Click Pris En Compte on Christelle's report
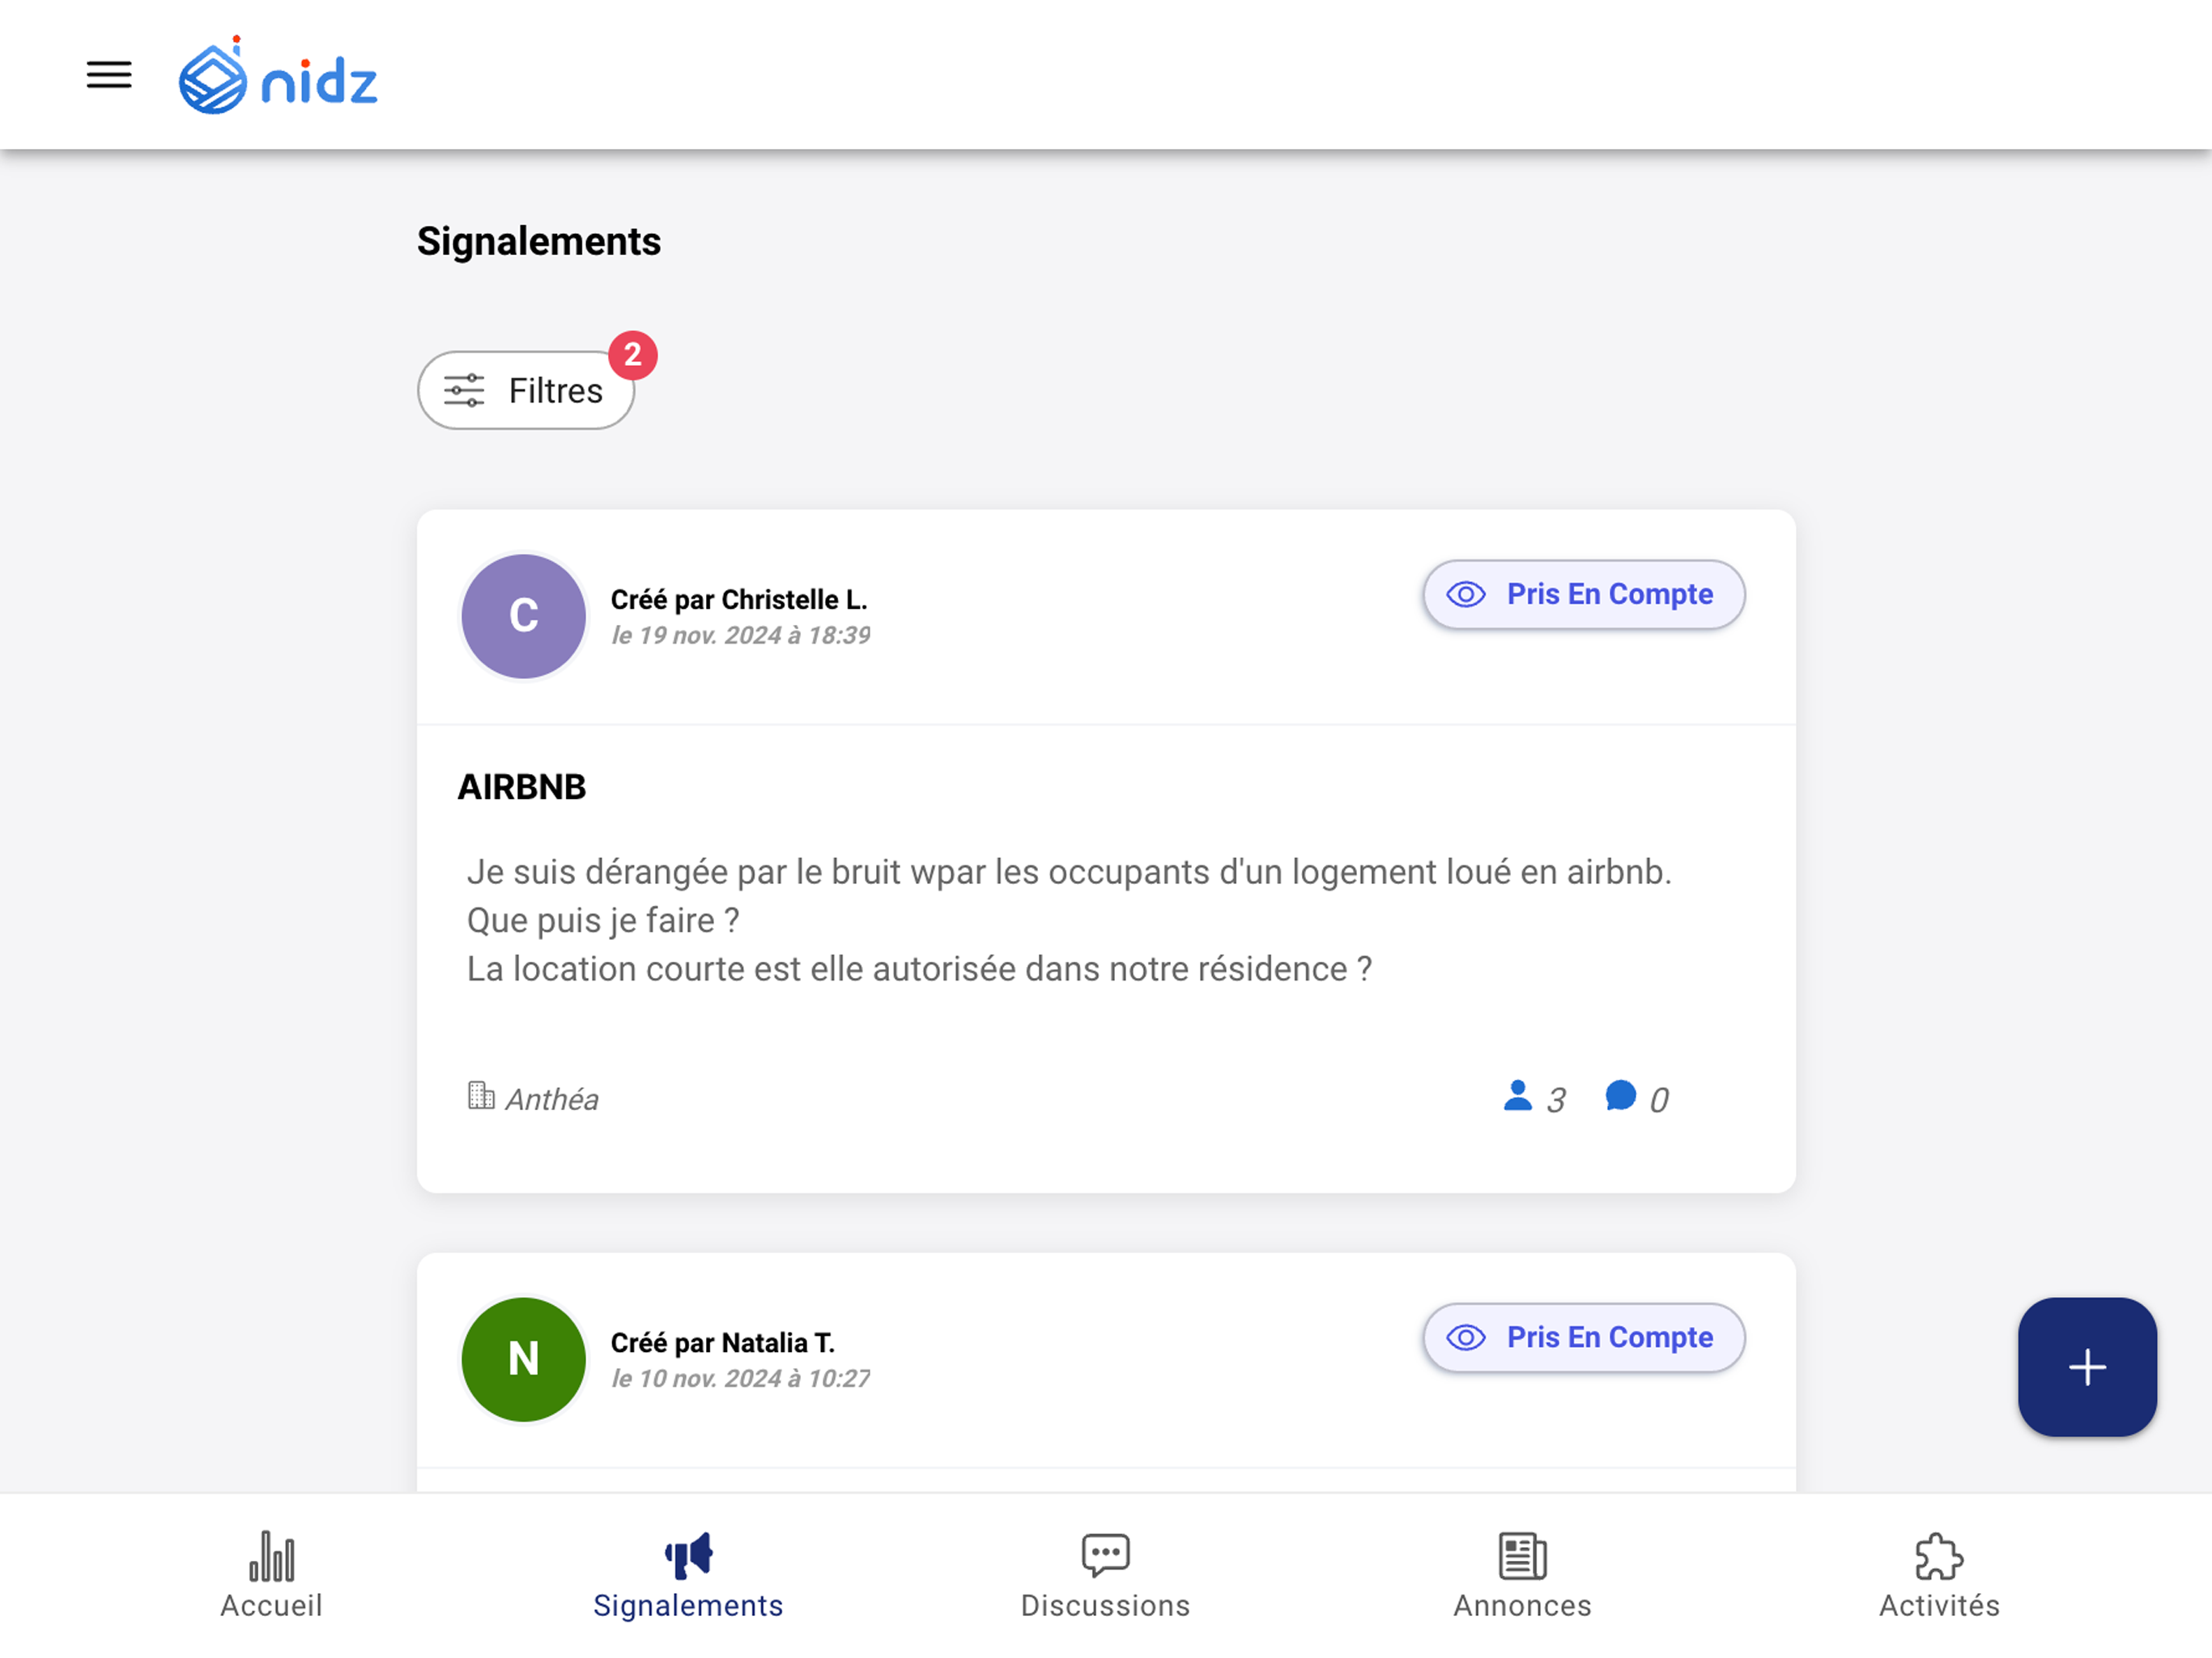 pyautogui.click(x=1584, y=594)
